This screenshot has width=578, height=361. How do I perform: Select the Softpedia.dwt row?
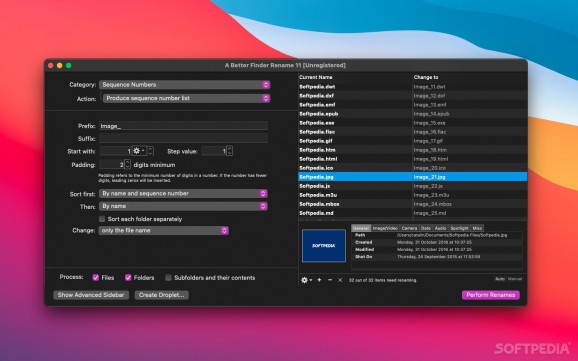click(412, 87)
